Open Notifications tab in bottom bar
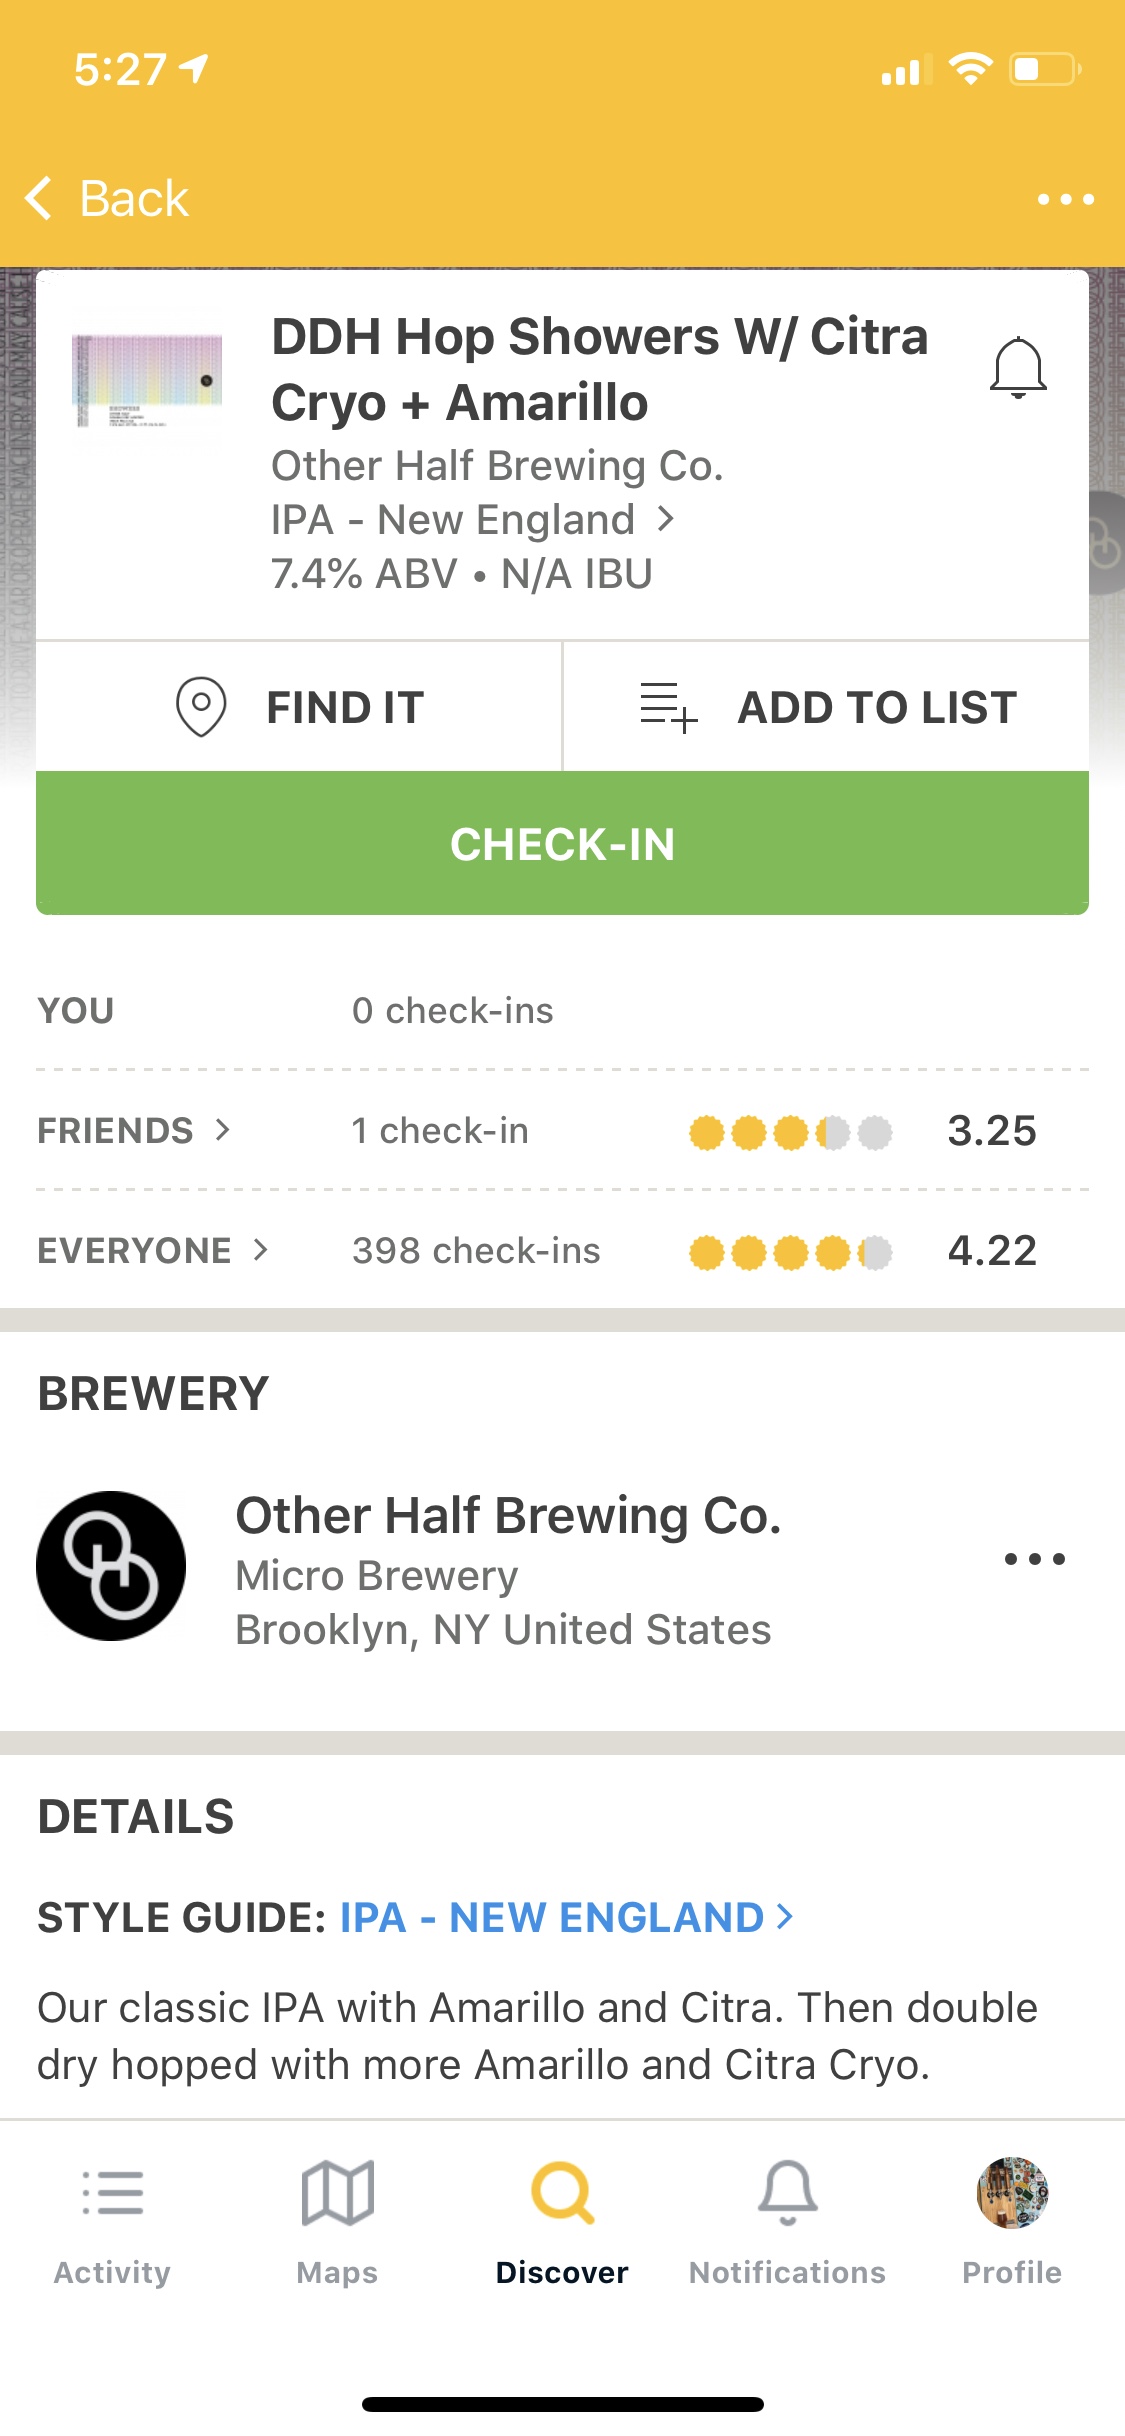This screenshot has width=1125, height=2436. [787, 2222]
